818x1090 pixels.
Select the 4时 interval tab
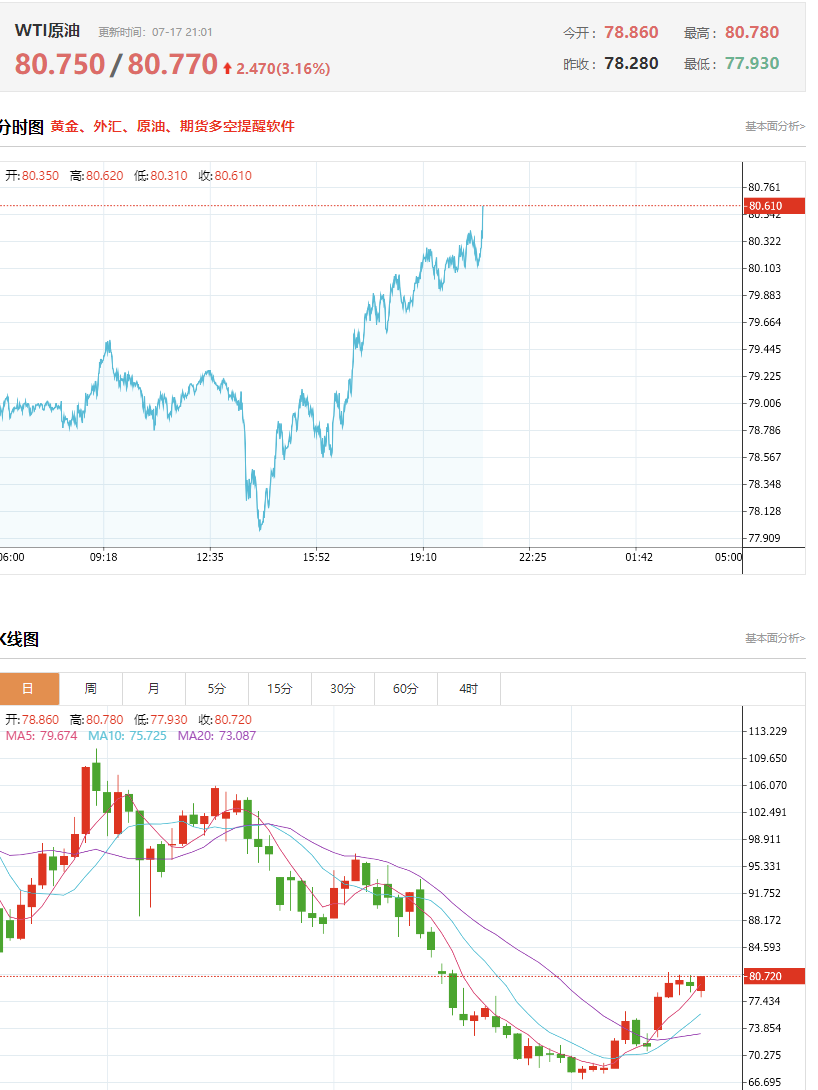point(469,689)
